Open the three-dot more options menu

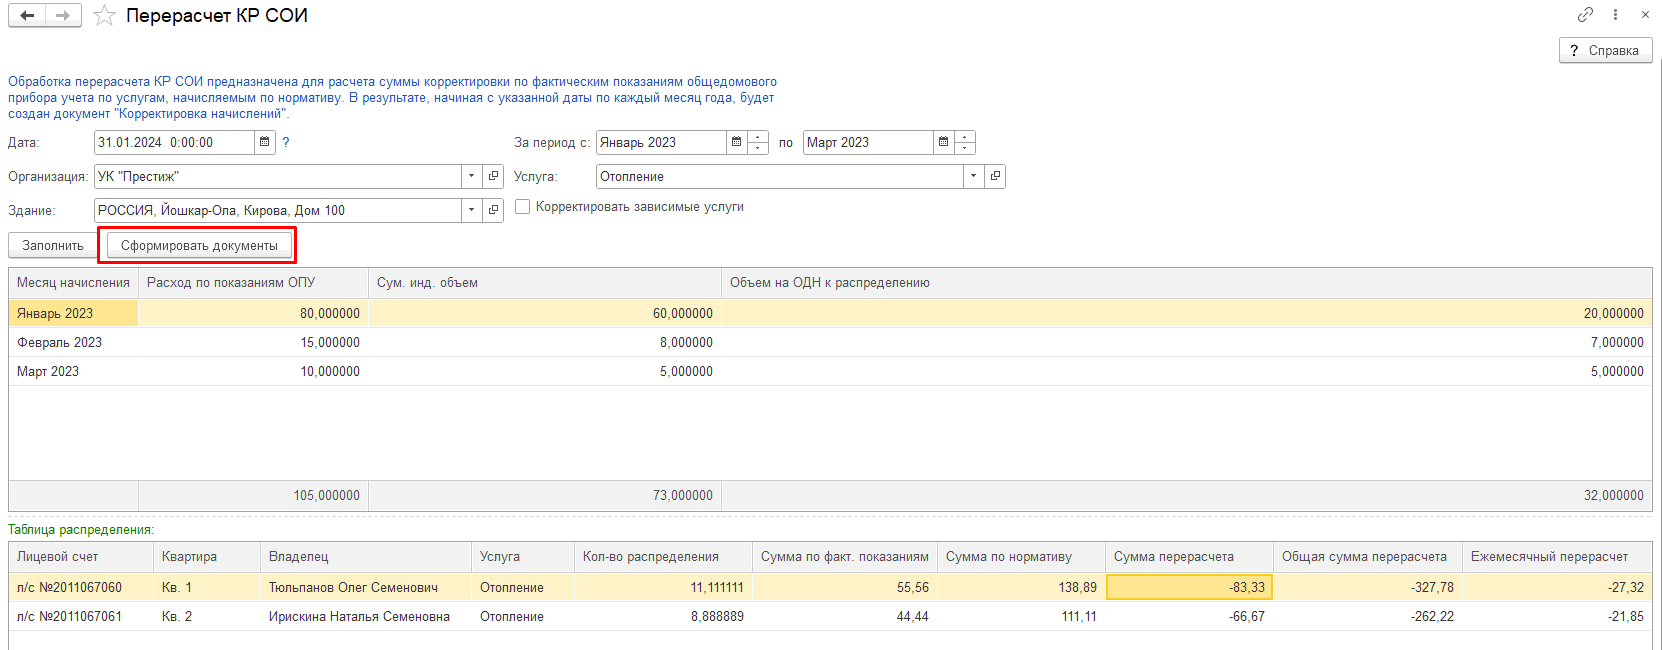(1615, 15)
